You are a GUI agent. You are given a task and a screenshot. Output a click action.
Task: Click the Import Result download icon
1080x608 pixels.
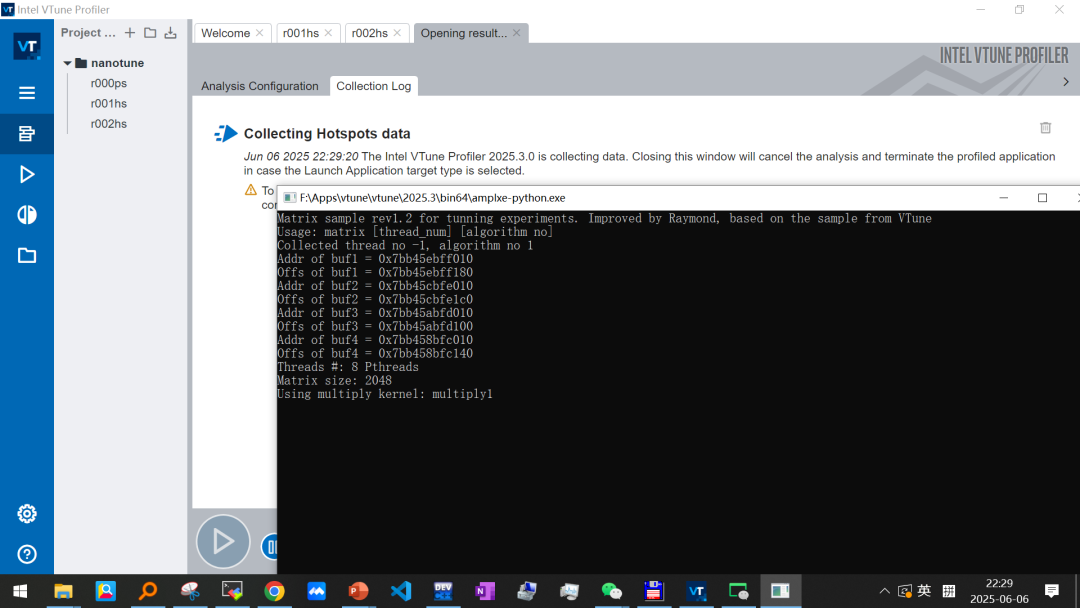click(171, 32)
